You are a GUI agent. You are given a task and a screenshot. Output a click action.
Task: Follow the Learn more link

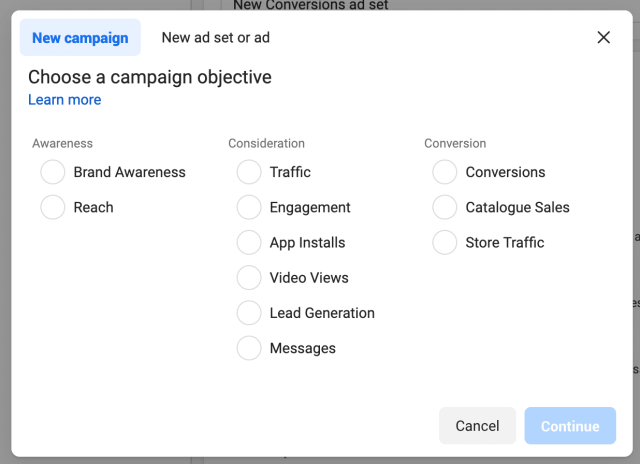(64, 100)
